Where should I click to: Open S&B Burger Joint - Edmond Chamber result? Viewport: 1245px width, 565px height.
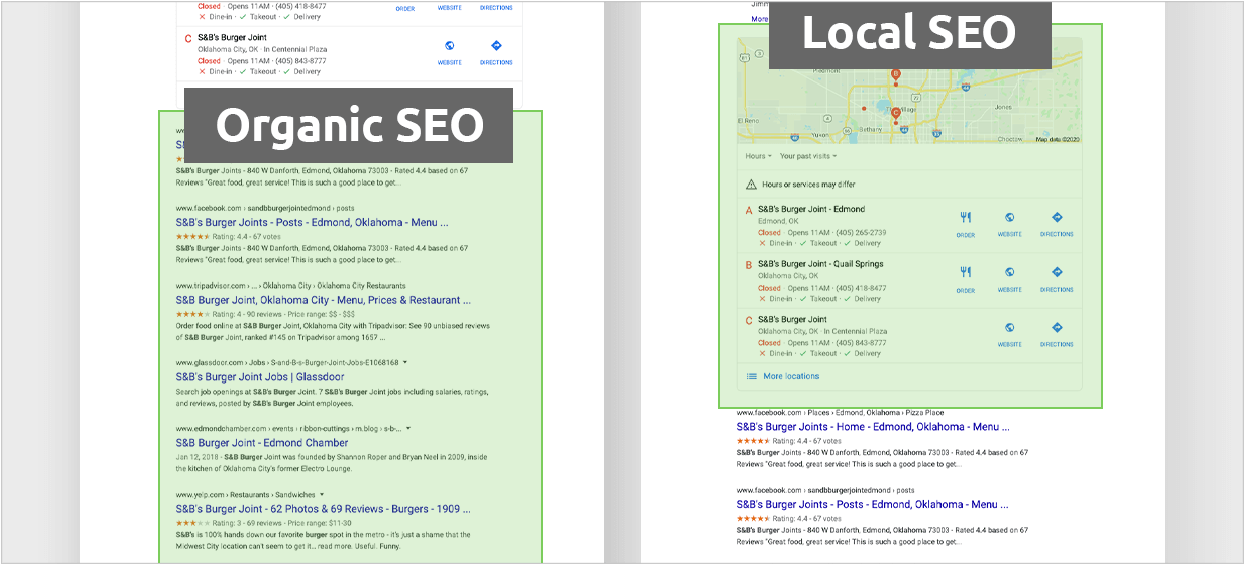coord(262,443)
